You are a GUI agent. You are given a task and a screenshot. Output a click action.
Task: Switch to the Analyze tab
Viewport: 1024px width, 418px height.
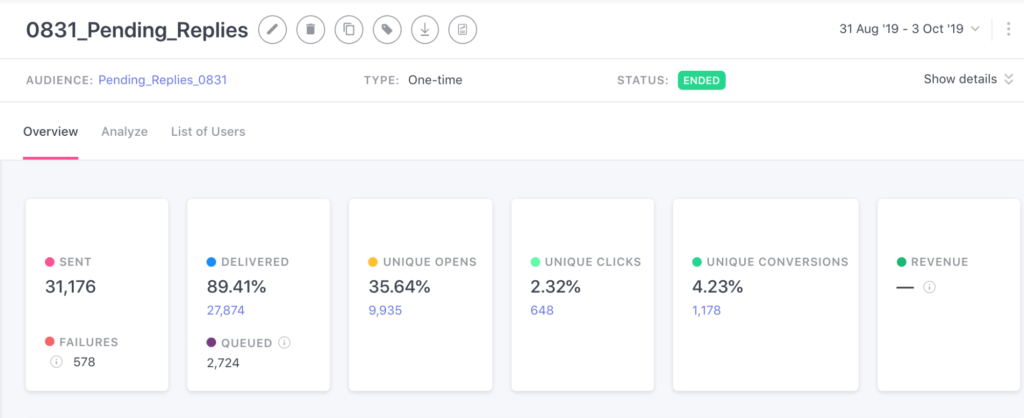point(124,131)
